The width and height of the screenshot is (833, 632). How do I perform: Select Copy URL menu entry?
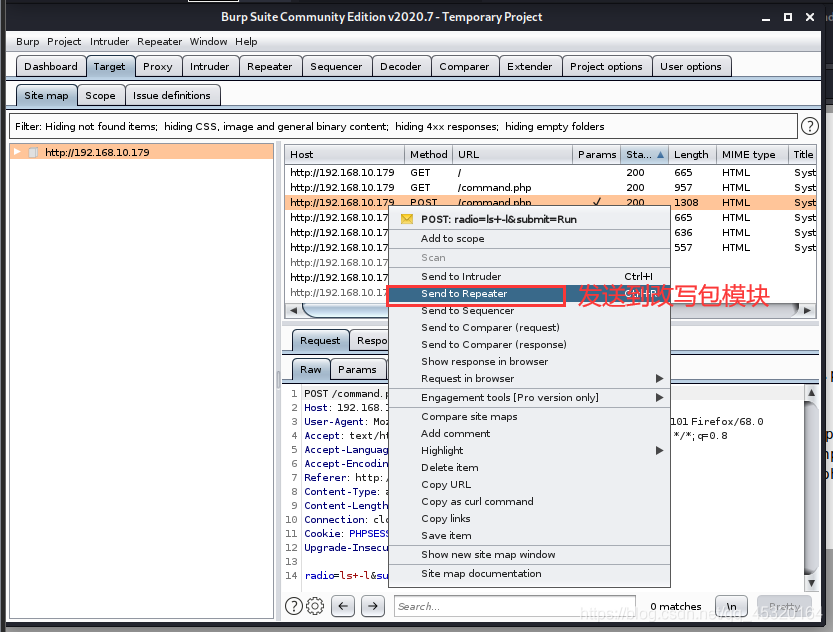point(529,485)
